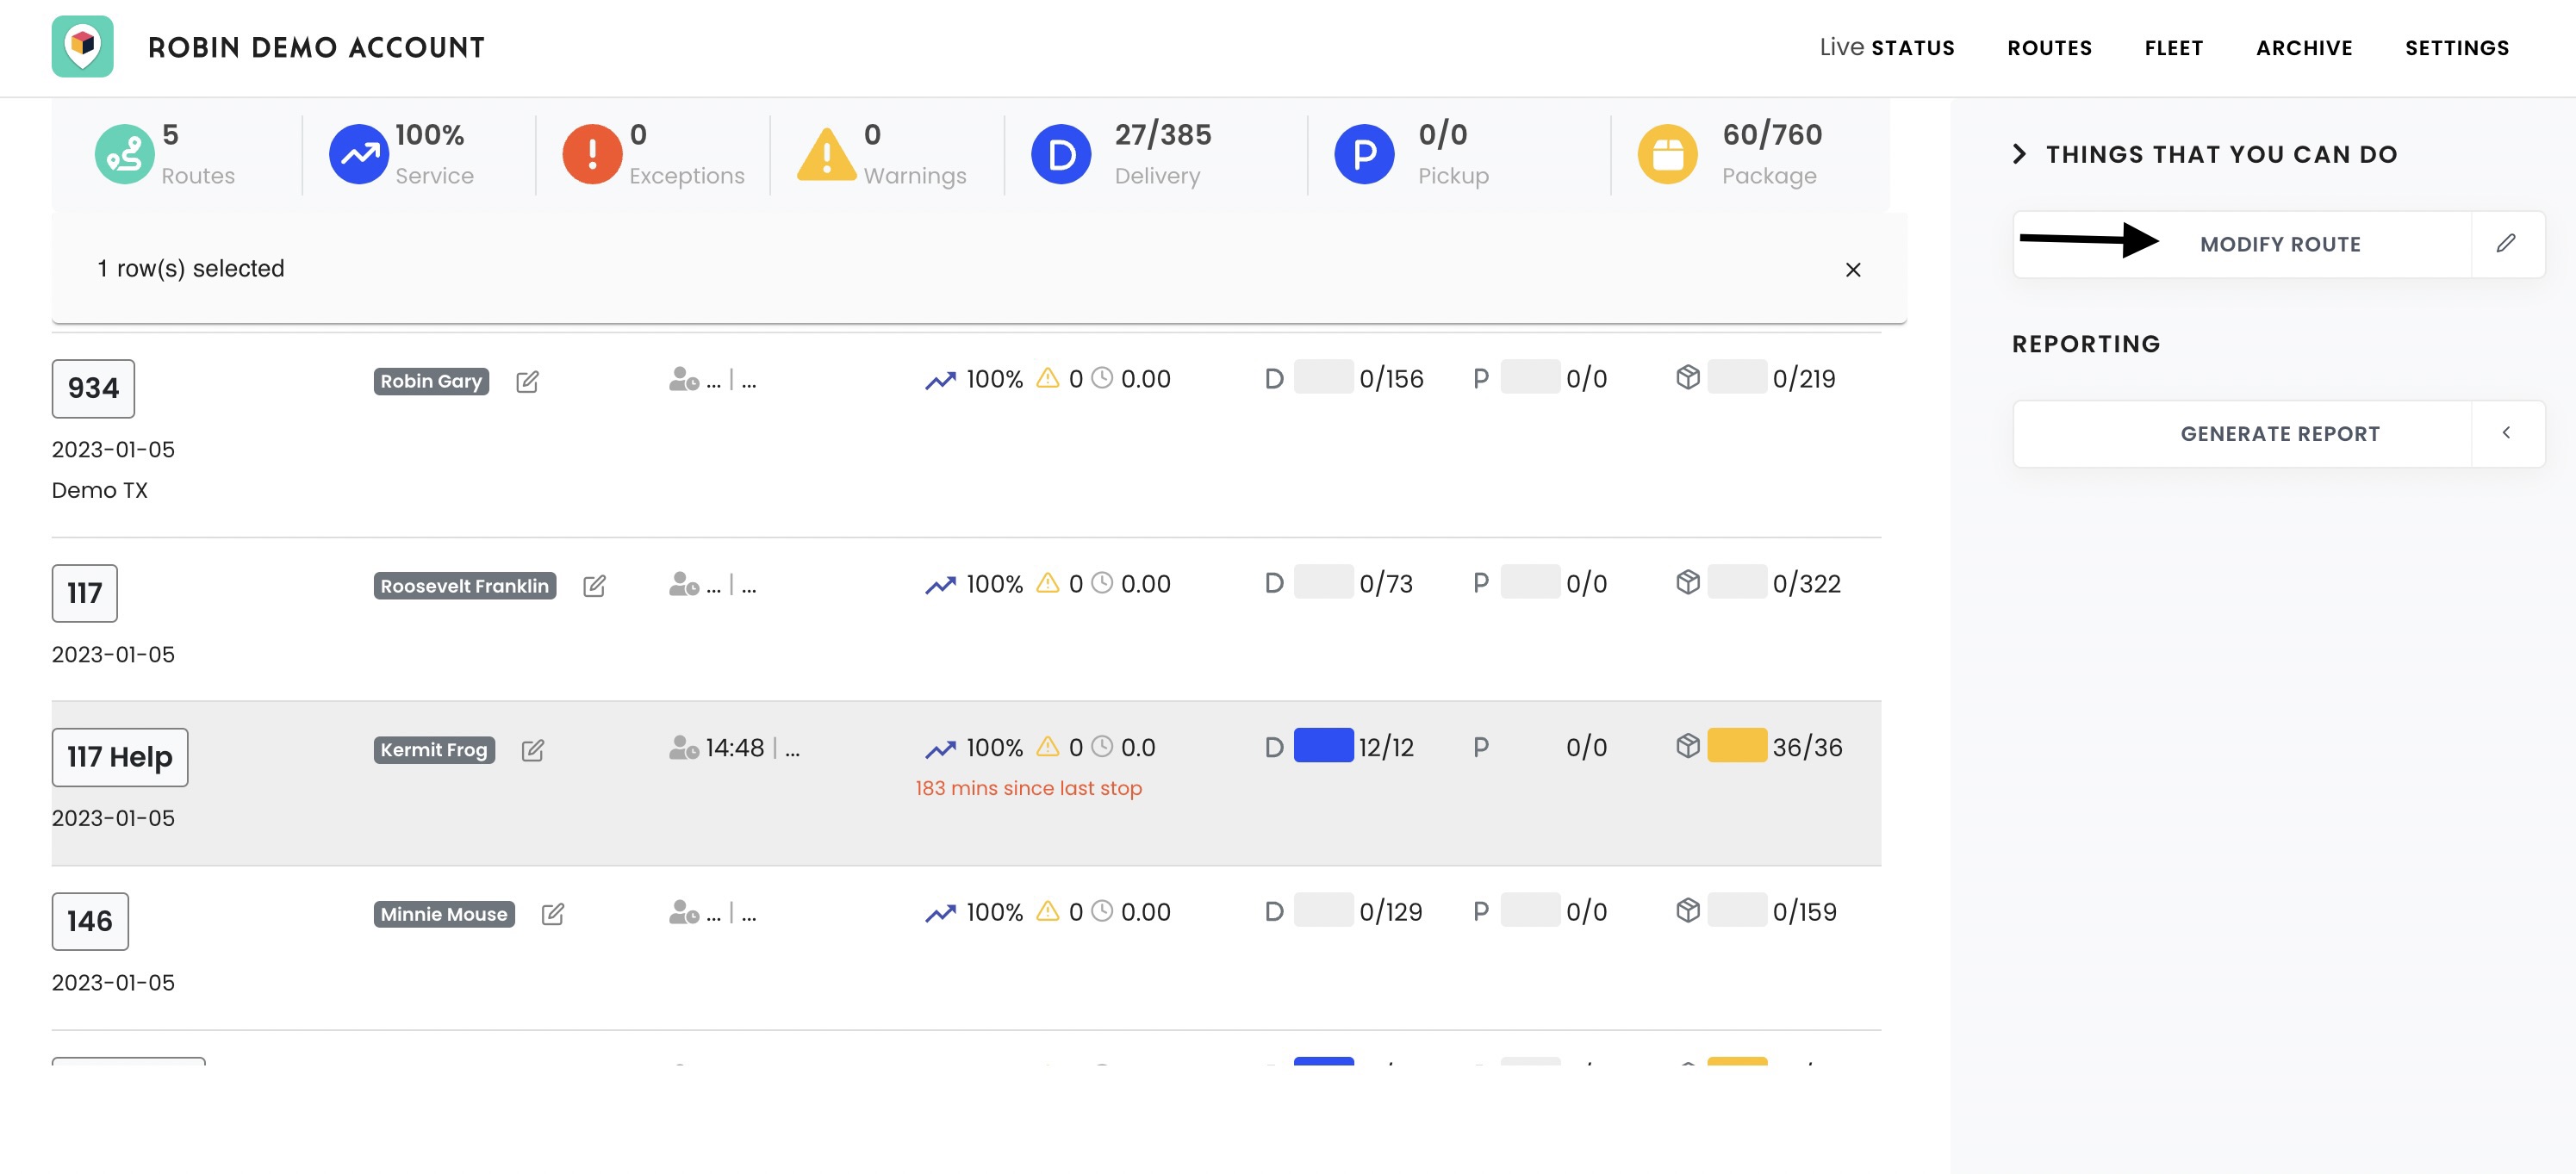Edit driver Kermit Frog via pencil icon
The height and width of the screenshot is (1174, 2576).
(533, 750)
